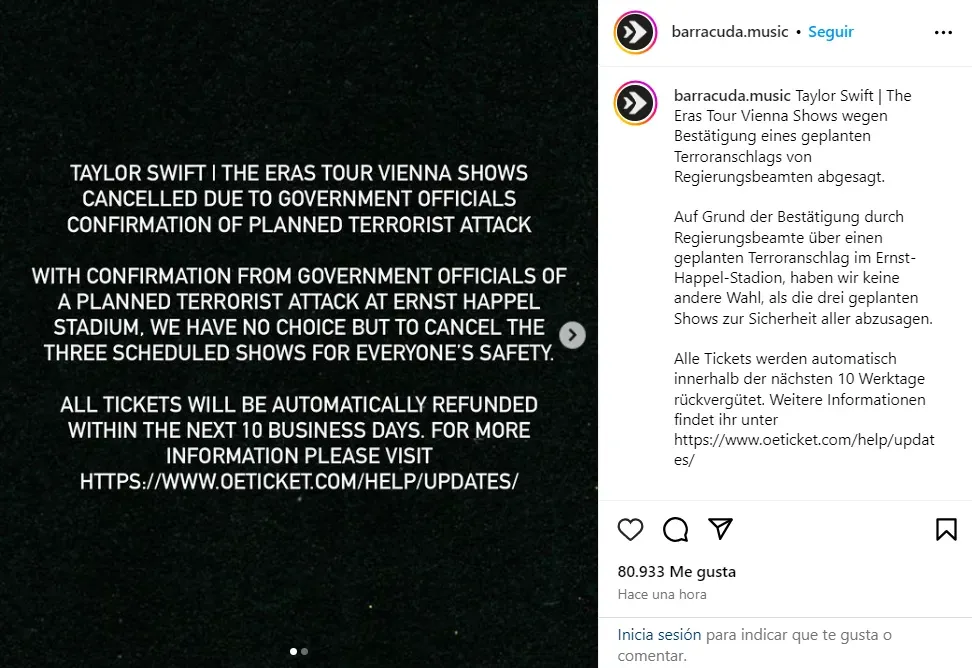Open barracuda.music username in post header

[x=731, y=32]
